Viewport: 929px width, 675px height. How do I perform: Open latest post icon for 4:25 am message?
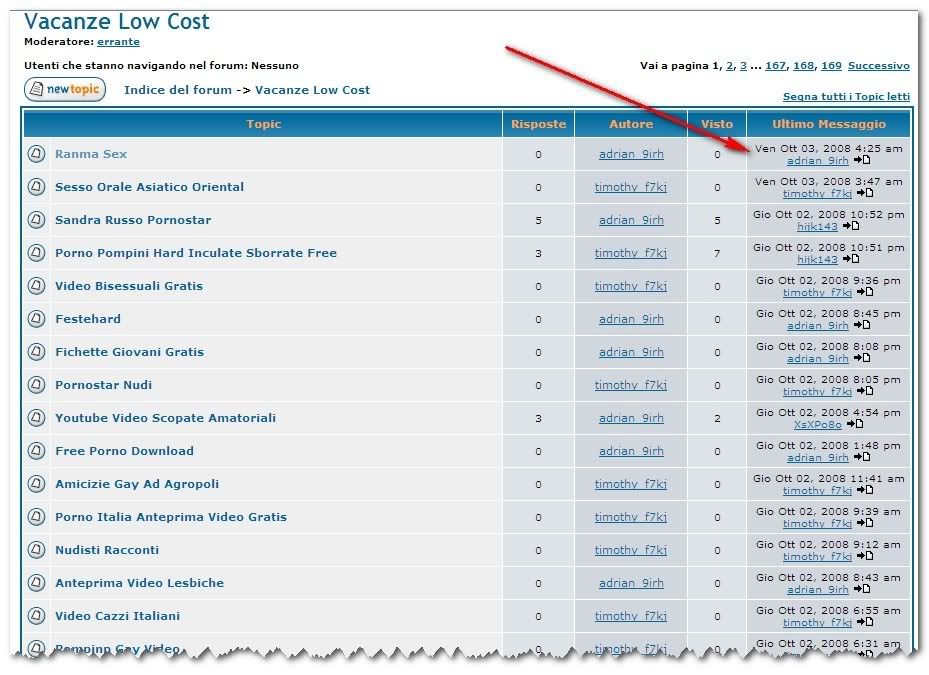pyautogui.click(x=863, y=160)
